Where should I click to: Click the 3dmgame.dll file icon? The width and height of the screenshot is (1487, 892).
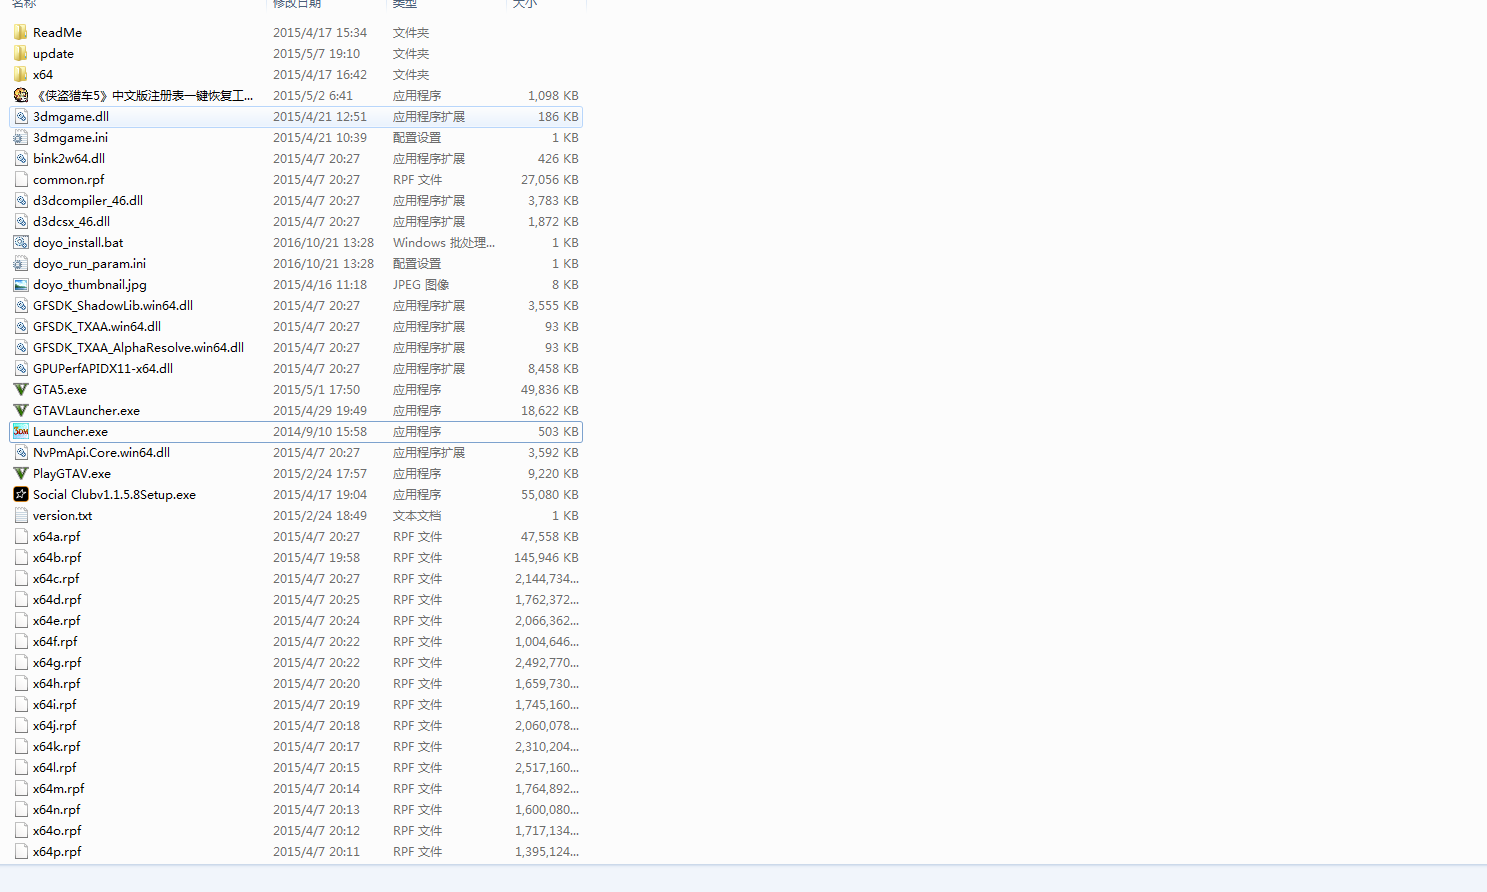click(21, 116)
